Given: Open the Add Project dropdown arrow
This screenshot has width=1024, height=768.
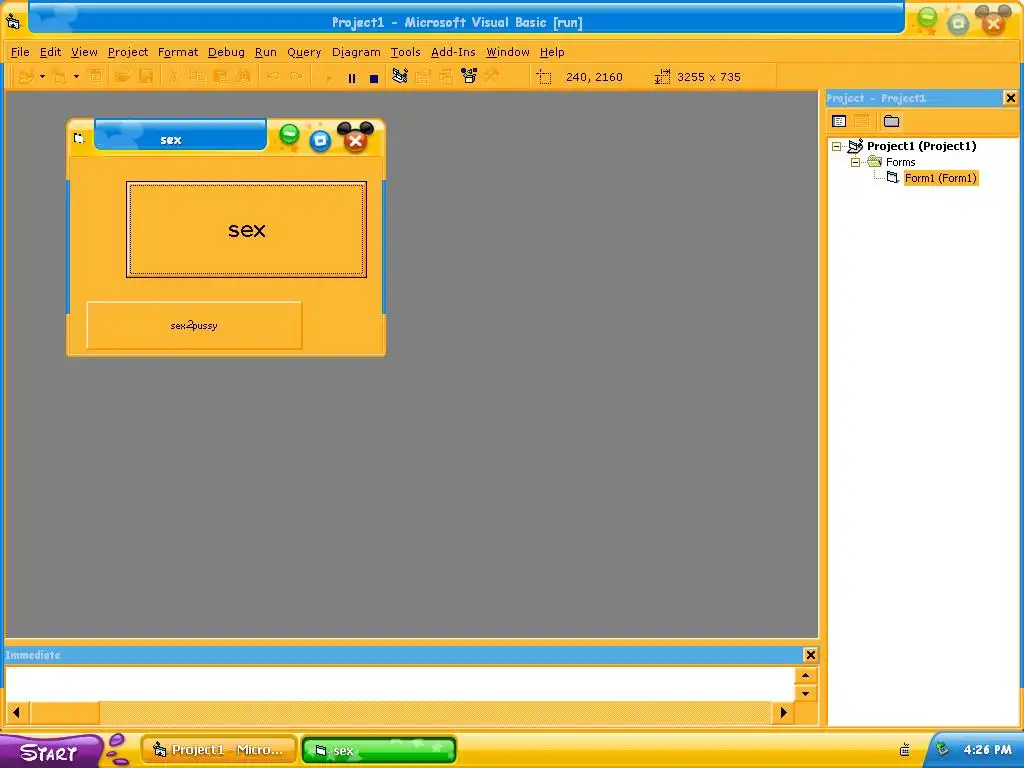Looking at the screenshot, I should (42, 76).
